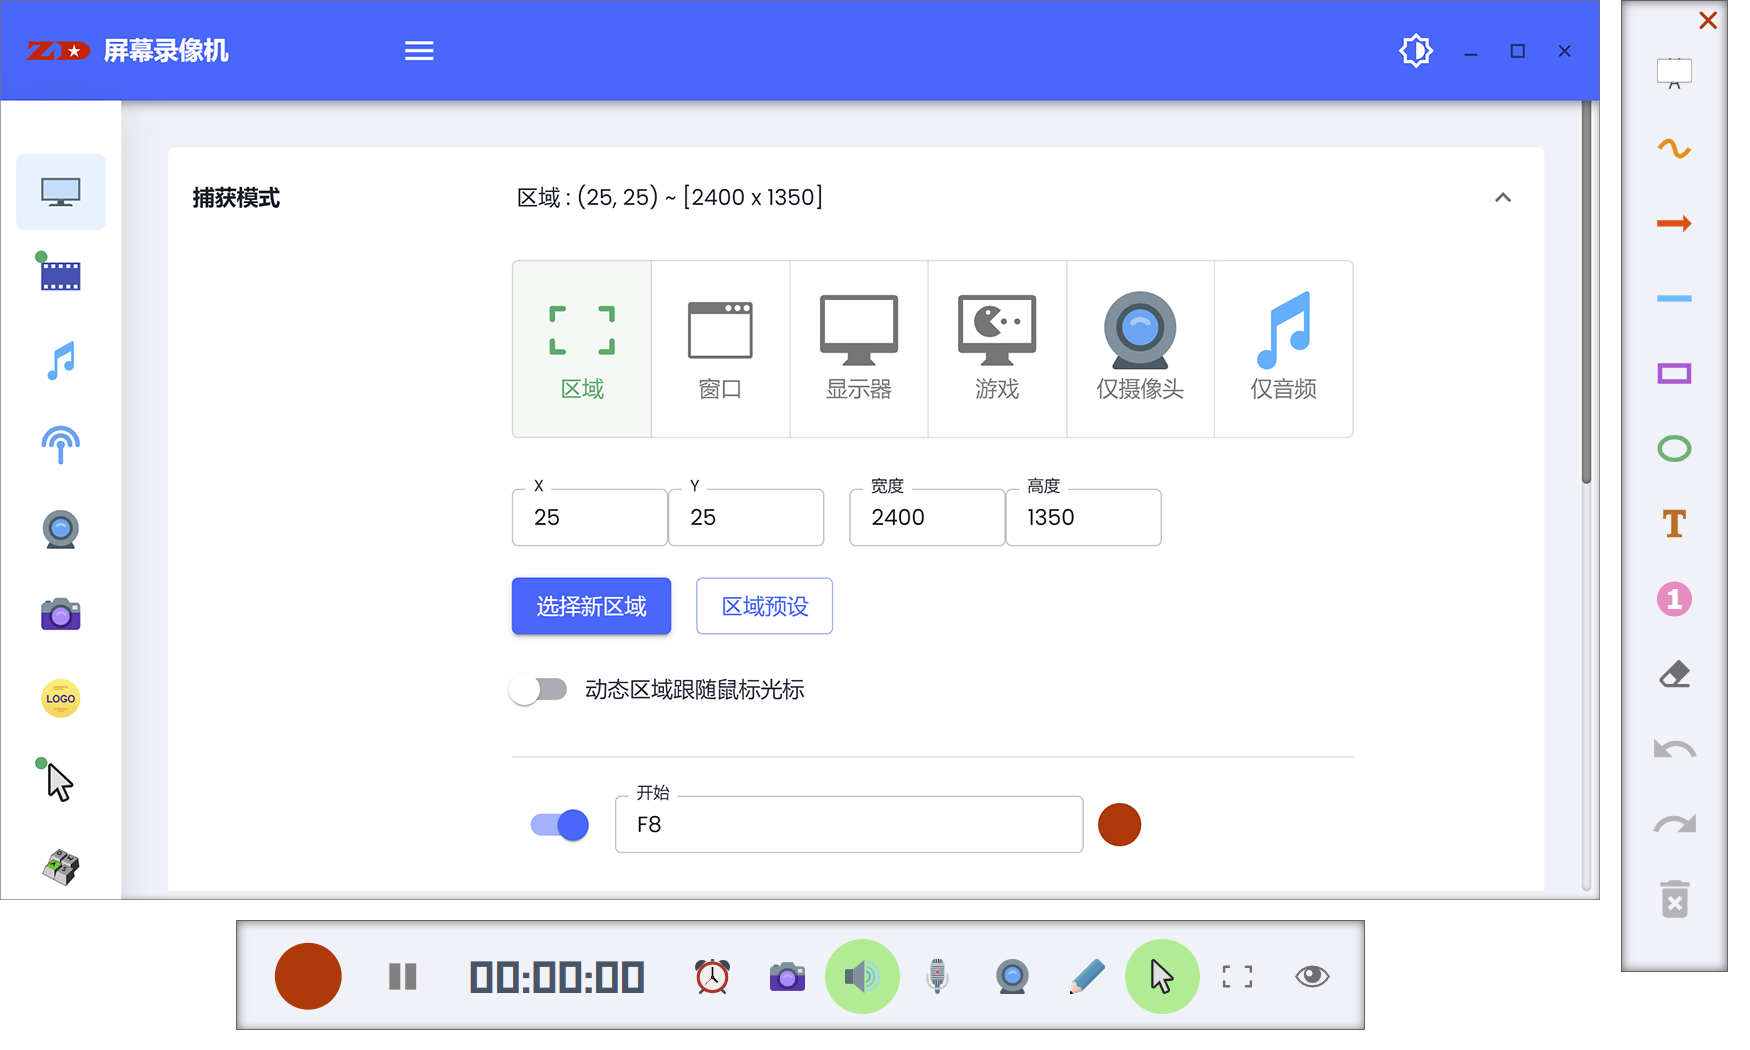The height and width of the screenshot is (1050, 1750).
Task: Collapse the capture mode section
Action: 1503,197
